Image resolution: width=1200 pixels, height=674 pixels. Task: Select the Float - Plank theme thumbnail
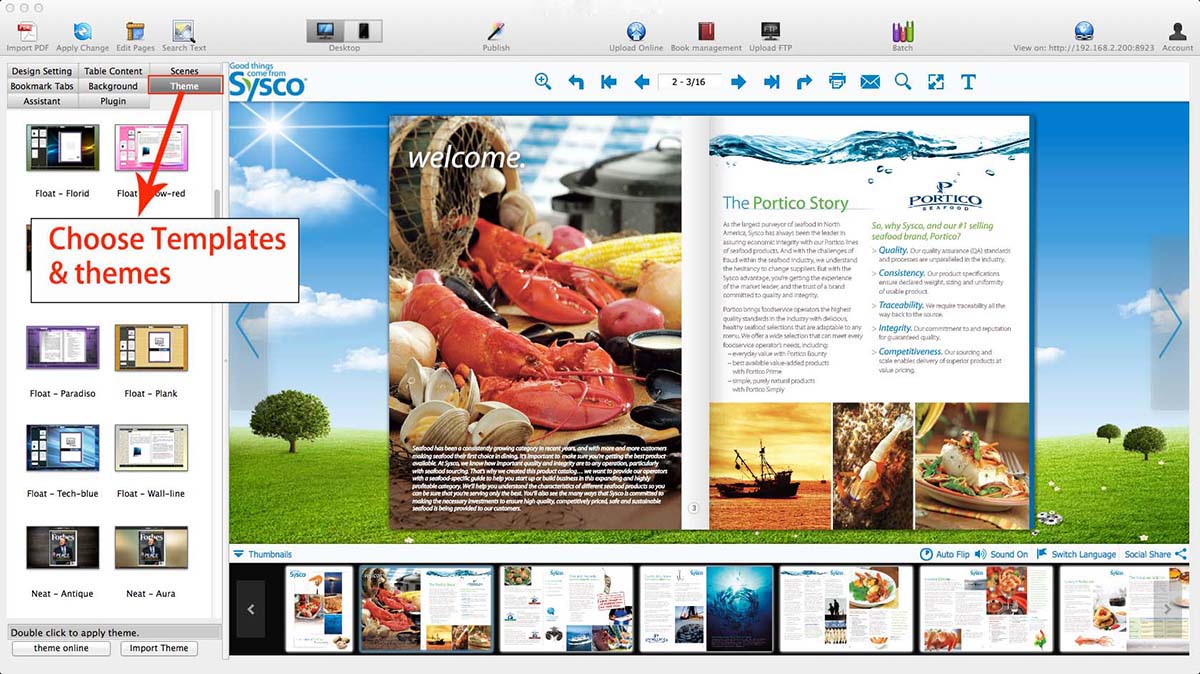pos(151,348)
